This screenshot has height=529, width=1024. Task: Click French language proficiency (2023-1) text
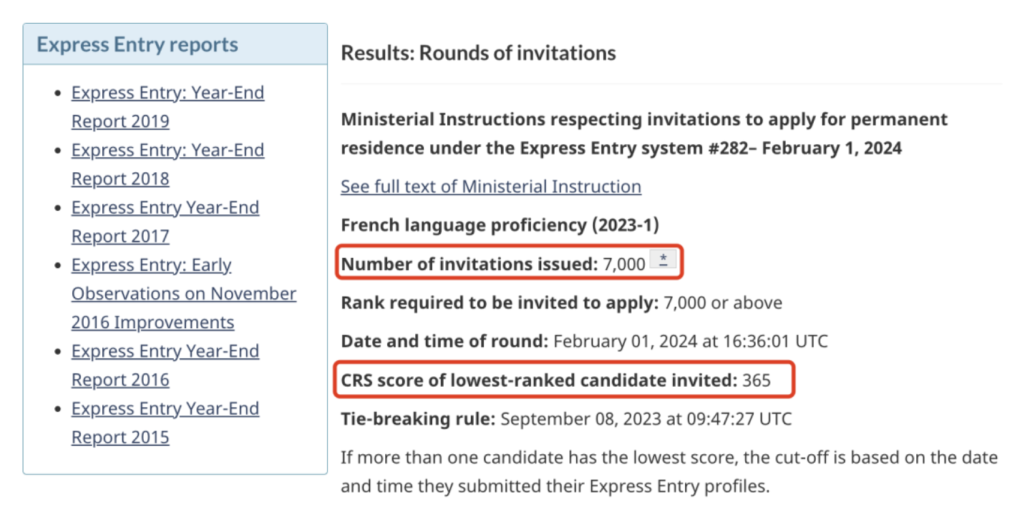point(500,225)
